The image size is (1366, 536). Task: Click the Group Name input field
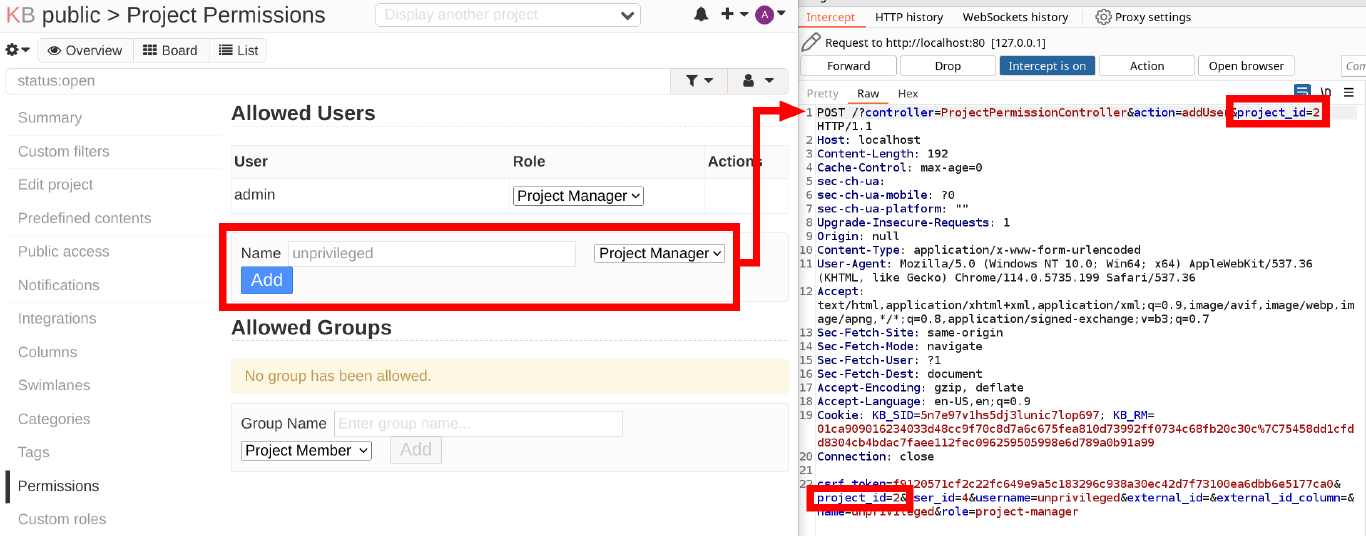click(478, 424)
